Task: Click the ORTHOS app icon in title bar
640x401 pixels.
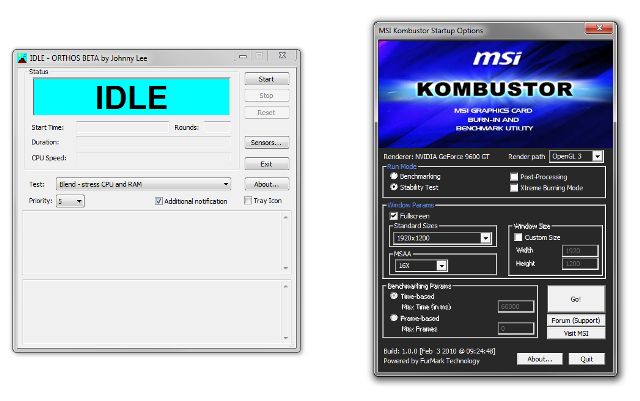Action: pos(22,58)
